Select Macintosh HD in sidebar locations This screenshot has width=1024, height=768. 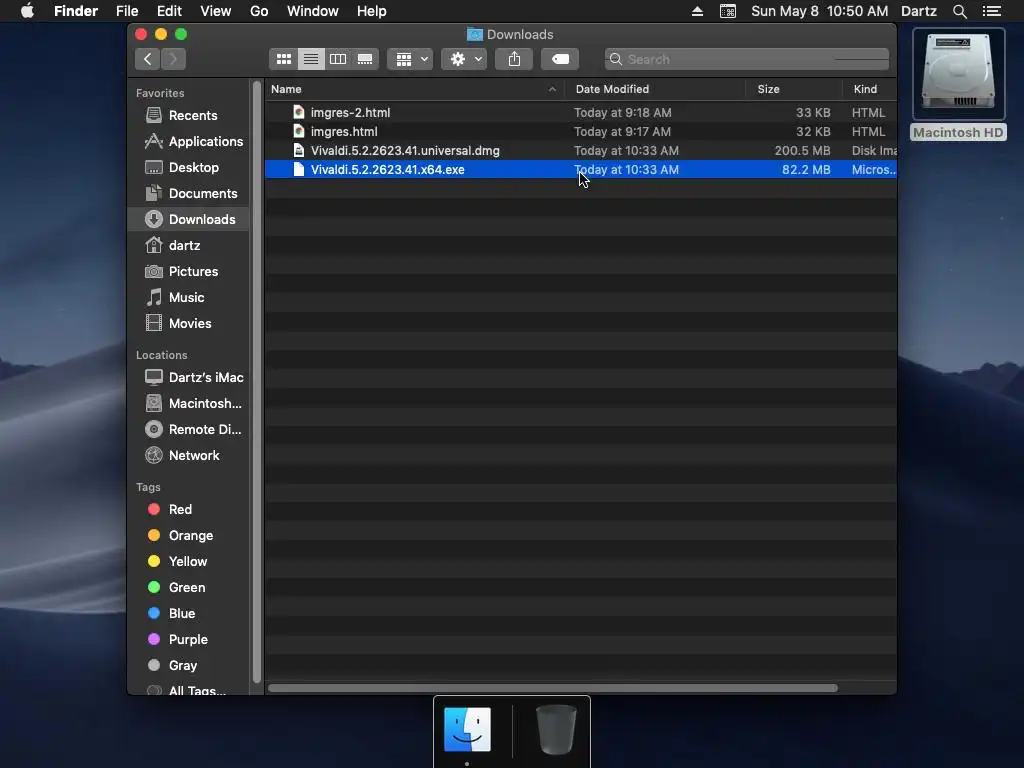[189, 404]
